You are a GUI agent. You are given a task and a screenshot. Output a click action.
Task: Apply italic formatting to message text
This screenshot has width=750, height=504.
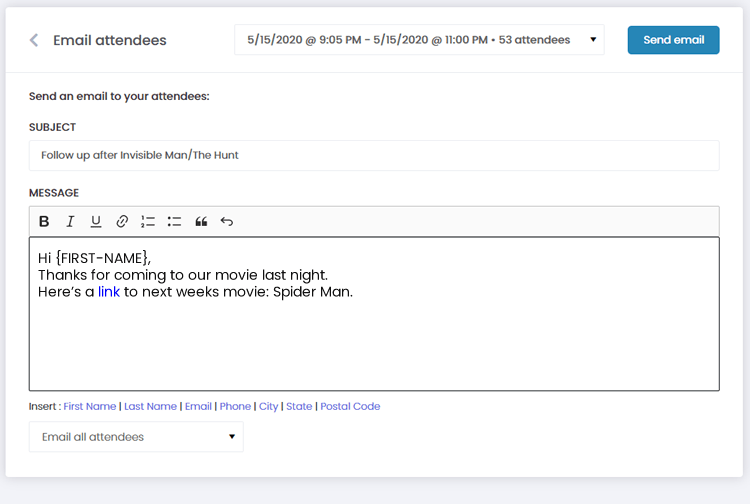point(70,222)
